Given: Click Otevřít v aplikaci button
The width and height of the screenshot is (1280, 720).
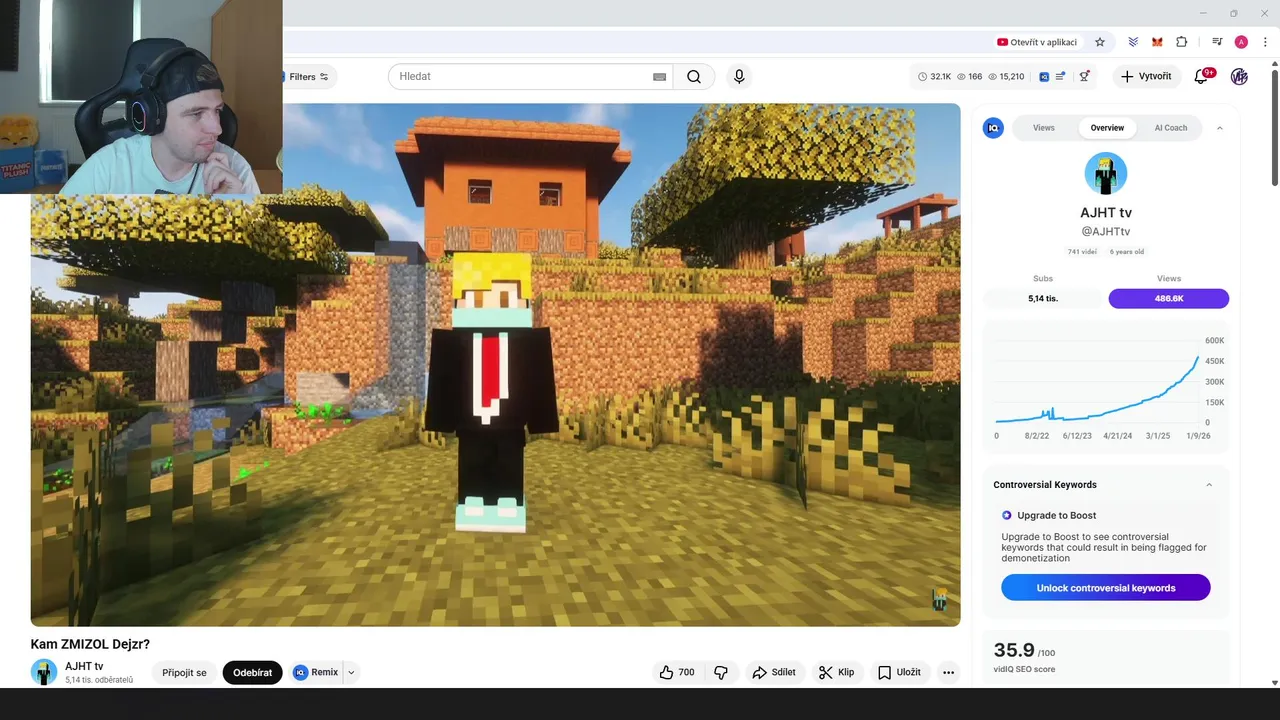Looking at the screenshot, I should (1037, 42).
